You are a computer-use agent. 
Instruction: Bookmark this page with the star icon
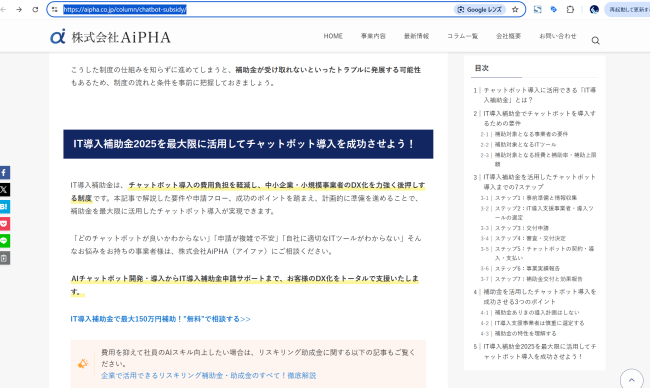click(515, 10)
